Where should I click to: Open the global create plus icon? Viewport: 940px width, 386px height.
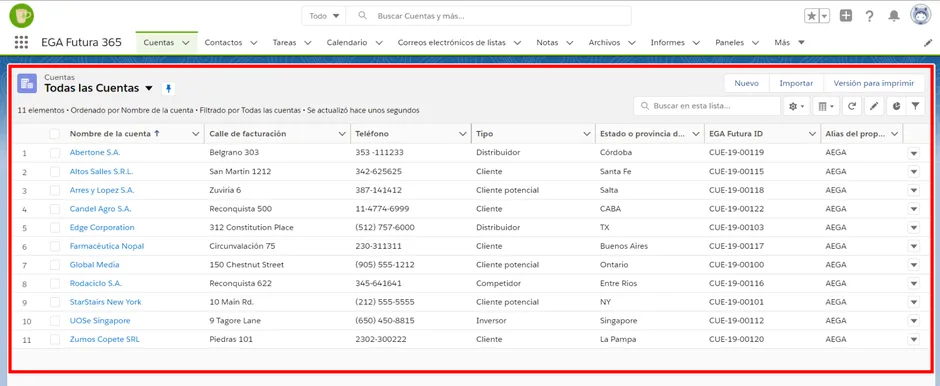pyautogui.click(x=845, y=16)
